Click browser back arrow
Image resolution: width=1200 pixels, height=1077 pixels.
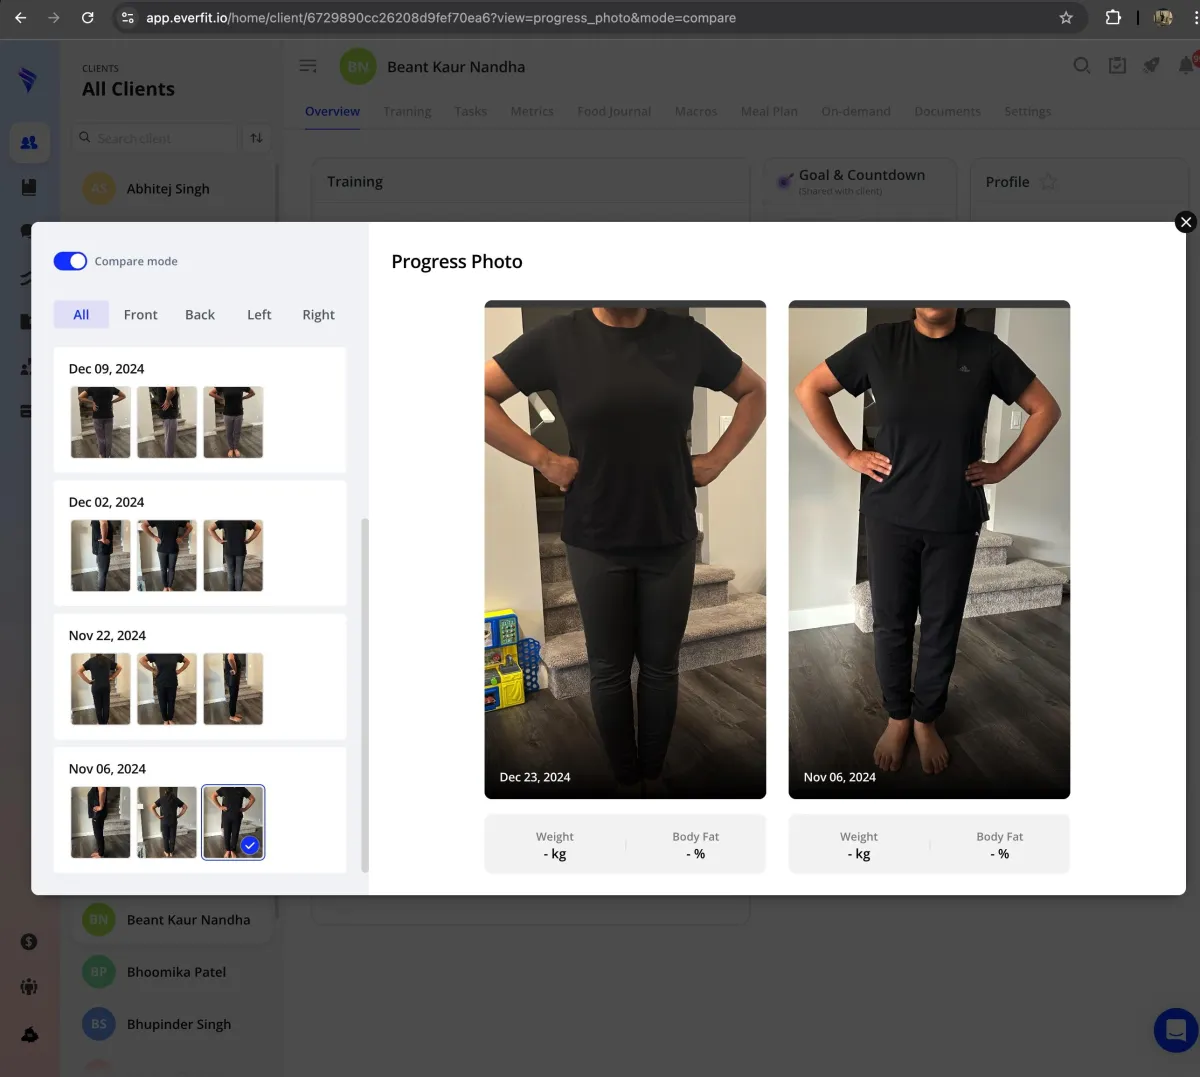click(x=20, y=17)
